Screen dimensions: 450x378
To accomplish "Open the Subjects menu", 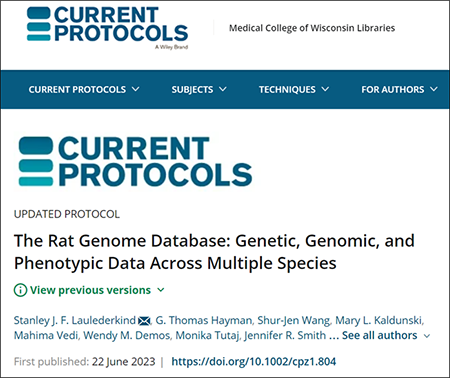I will point(199,89).
